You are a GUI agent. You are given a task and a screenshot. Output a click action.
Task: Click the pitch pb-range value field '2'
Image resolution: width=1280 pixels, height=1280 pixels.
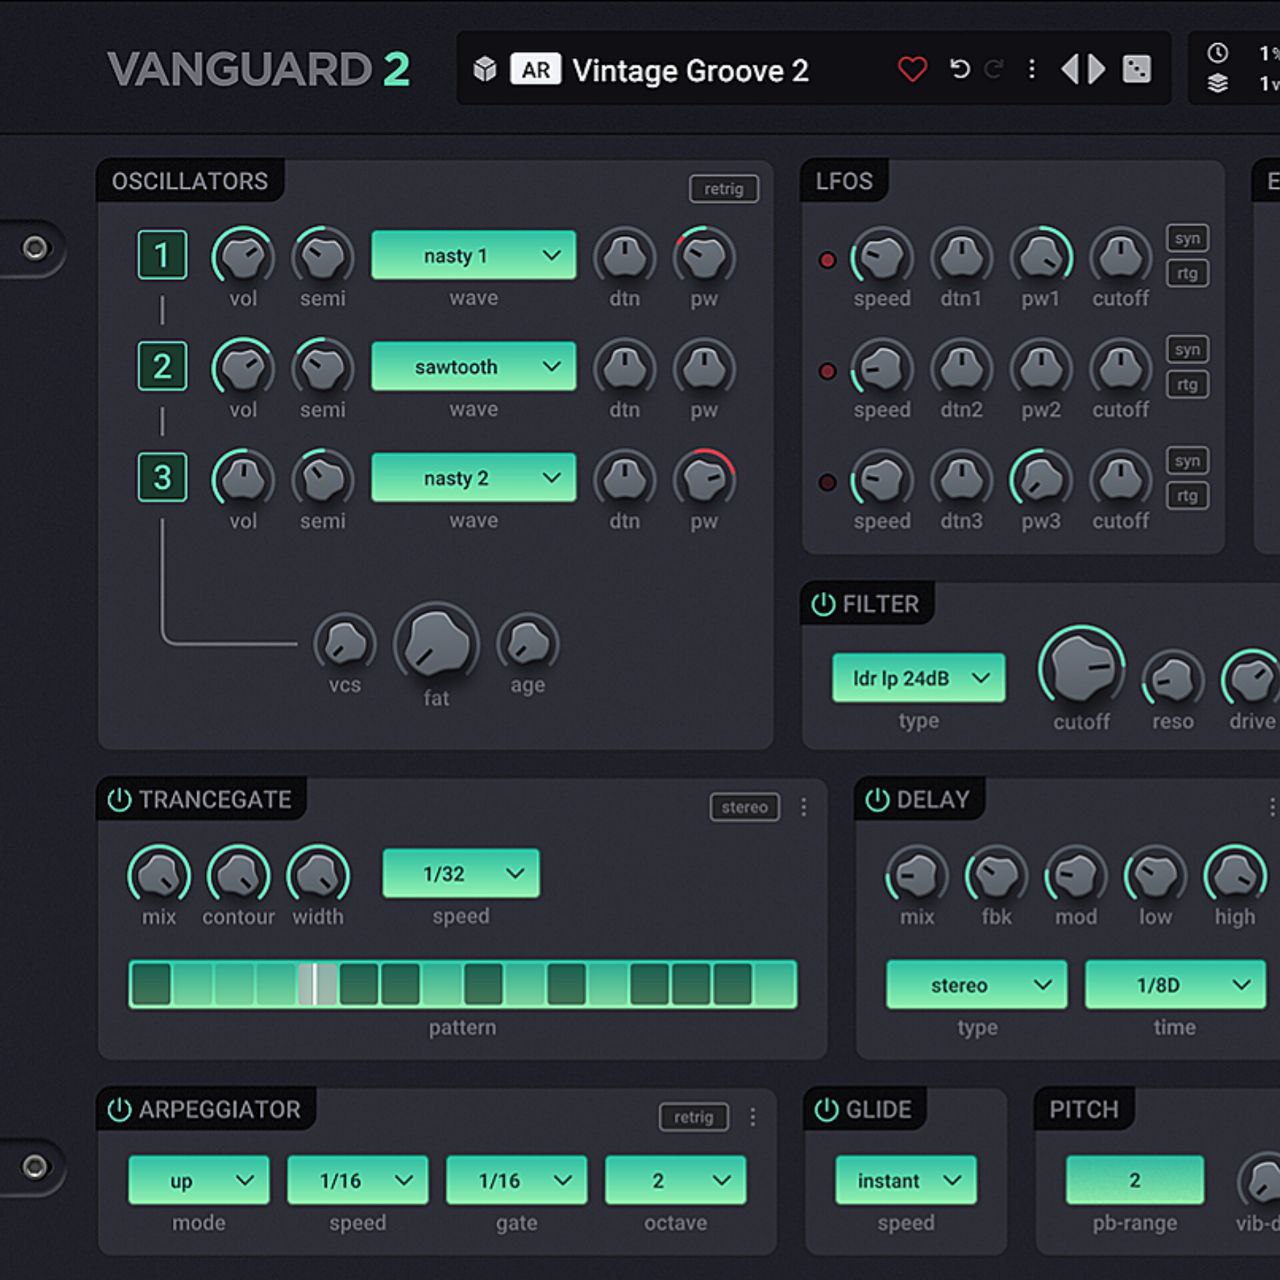[x=1135, y=1180]
